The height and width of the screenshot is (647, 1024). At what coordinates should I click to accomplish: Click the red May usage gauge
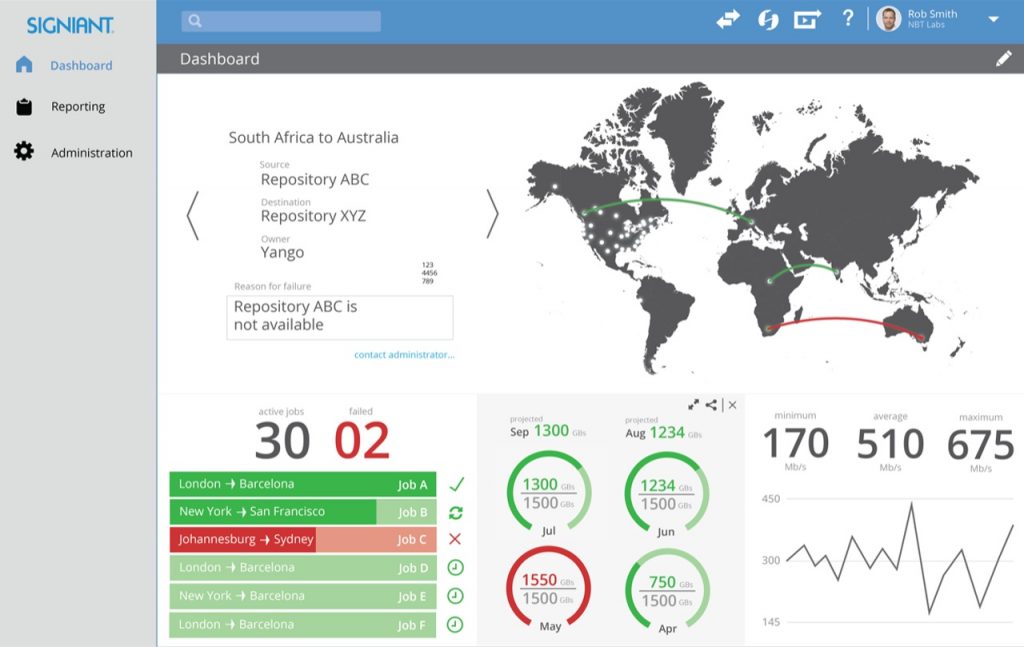[548, 590]
